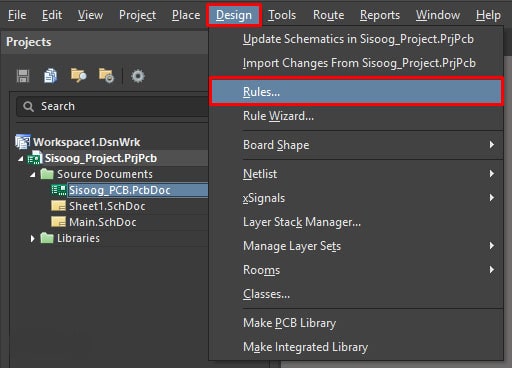
Task: Select Rules... from the Design menu
Action: [x=356, y=92]
